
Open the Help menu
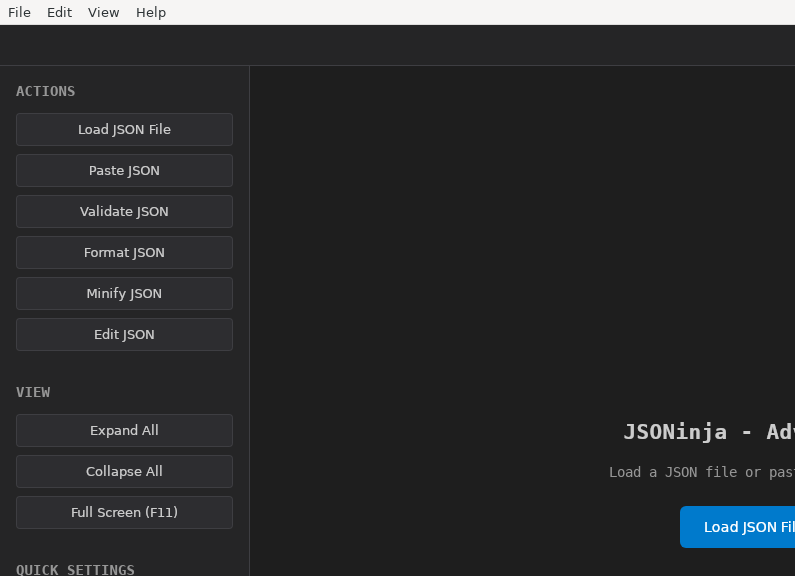(x=151, y=12)
